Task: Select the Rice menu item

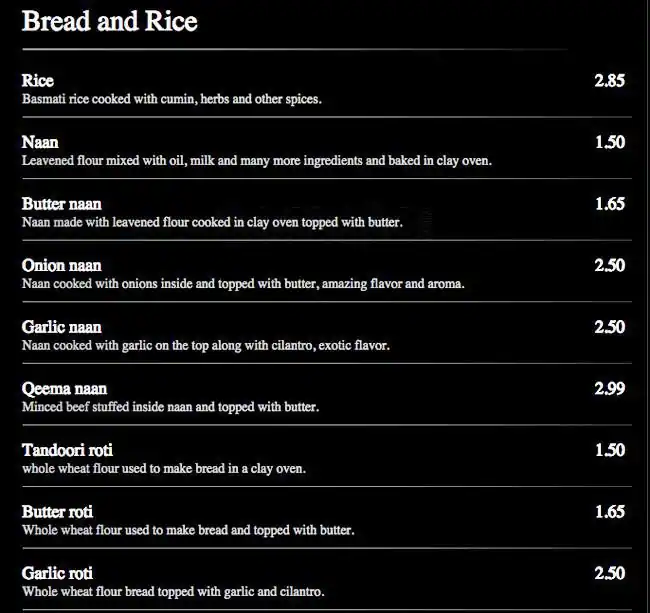Action: tap(38, 81)
